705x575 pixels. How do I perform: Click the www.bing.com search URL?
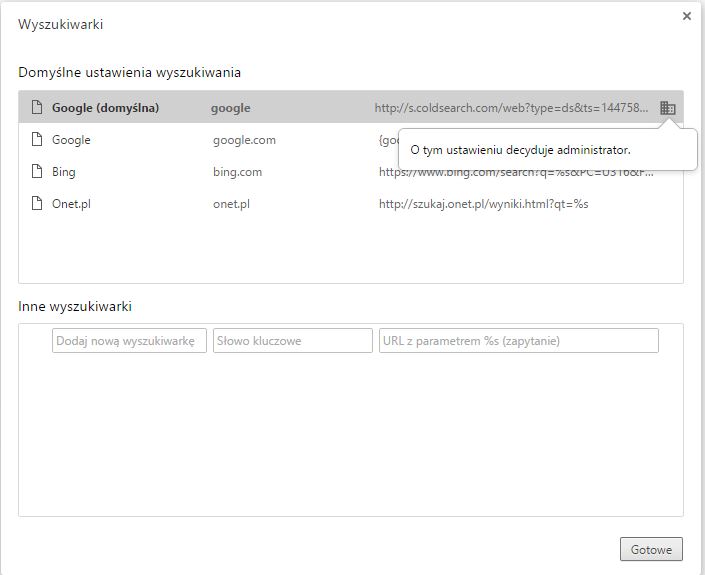click(516, 173)
